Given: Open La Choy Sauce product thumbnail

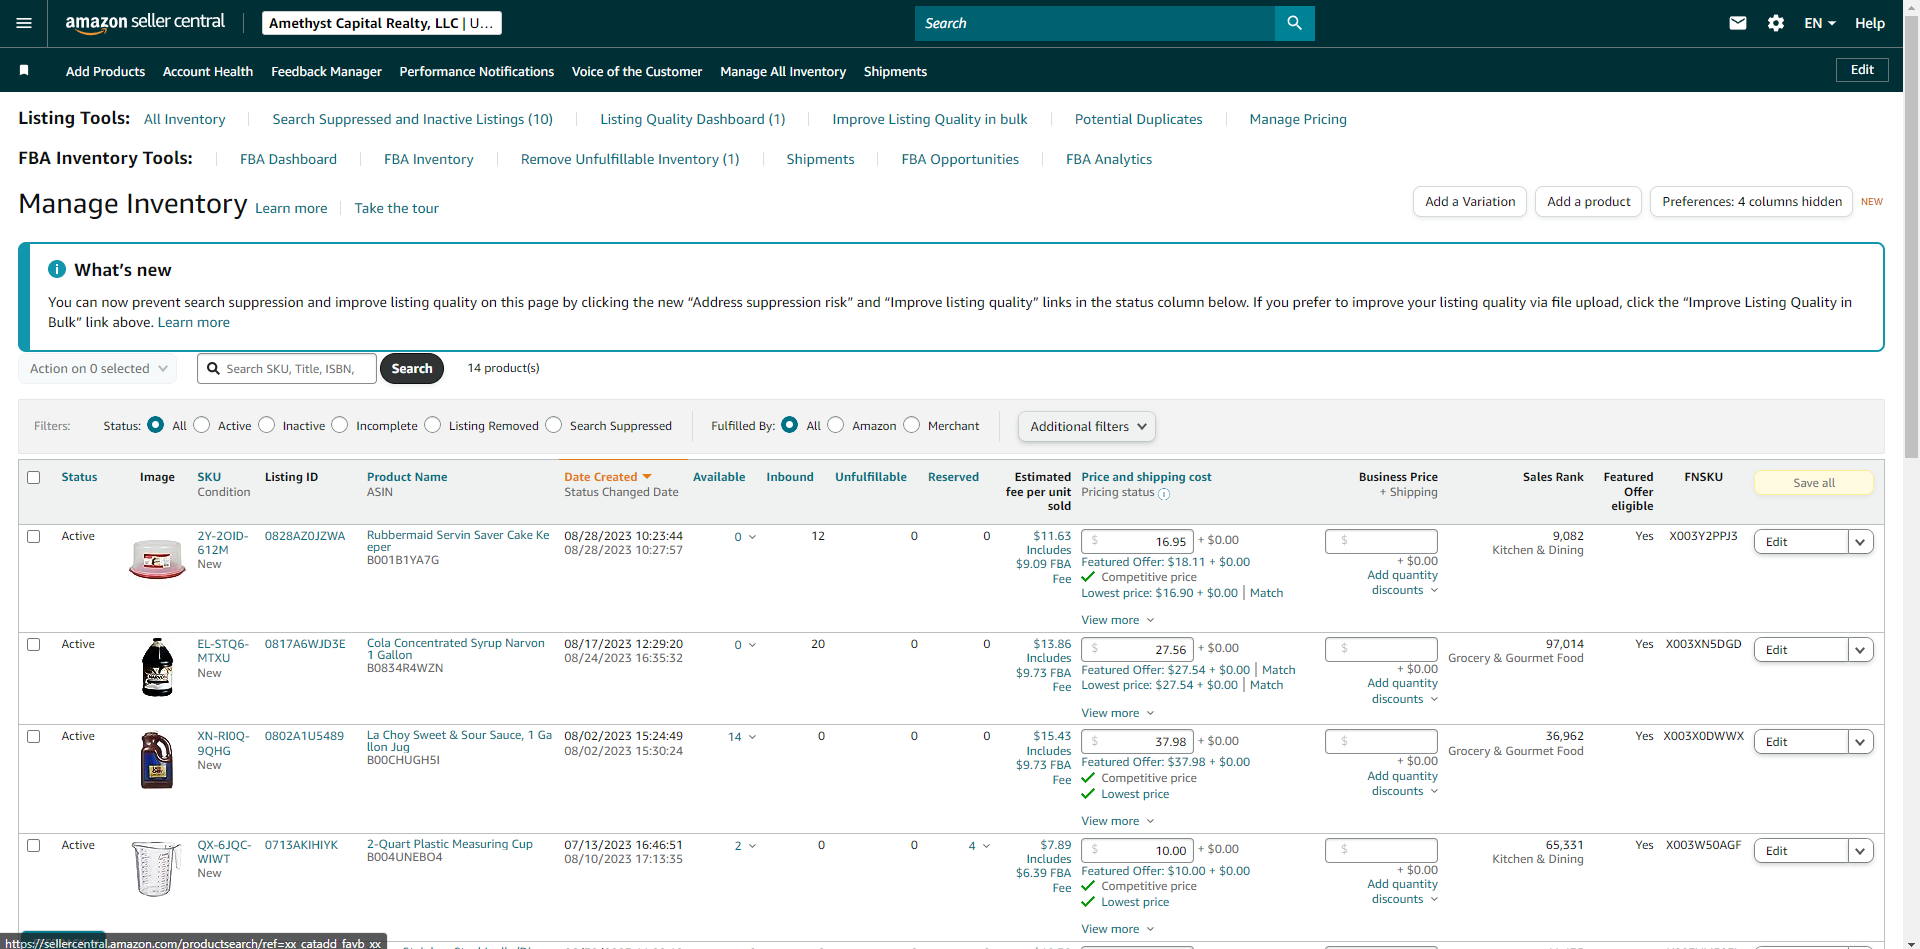Looking at the screenshot, I should point(157,760).
